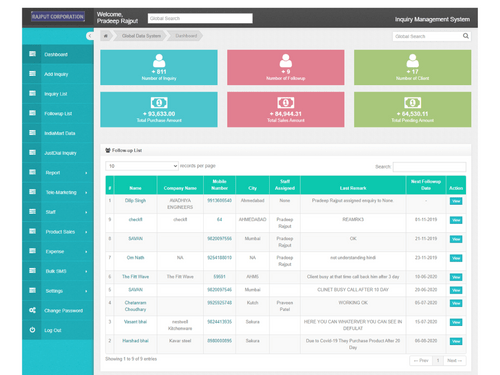Click the Expense sidebar icon
The image size is (500, 375).
point(32,251)
